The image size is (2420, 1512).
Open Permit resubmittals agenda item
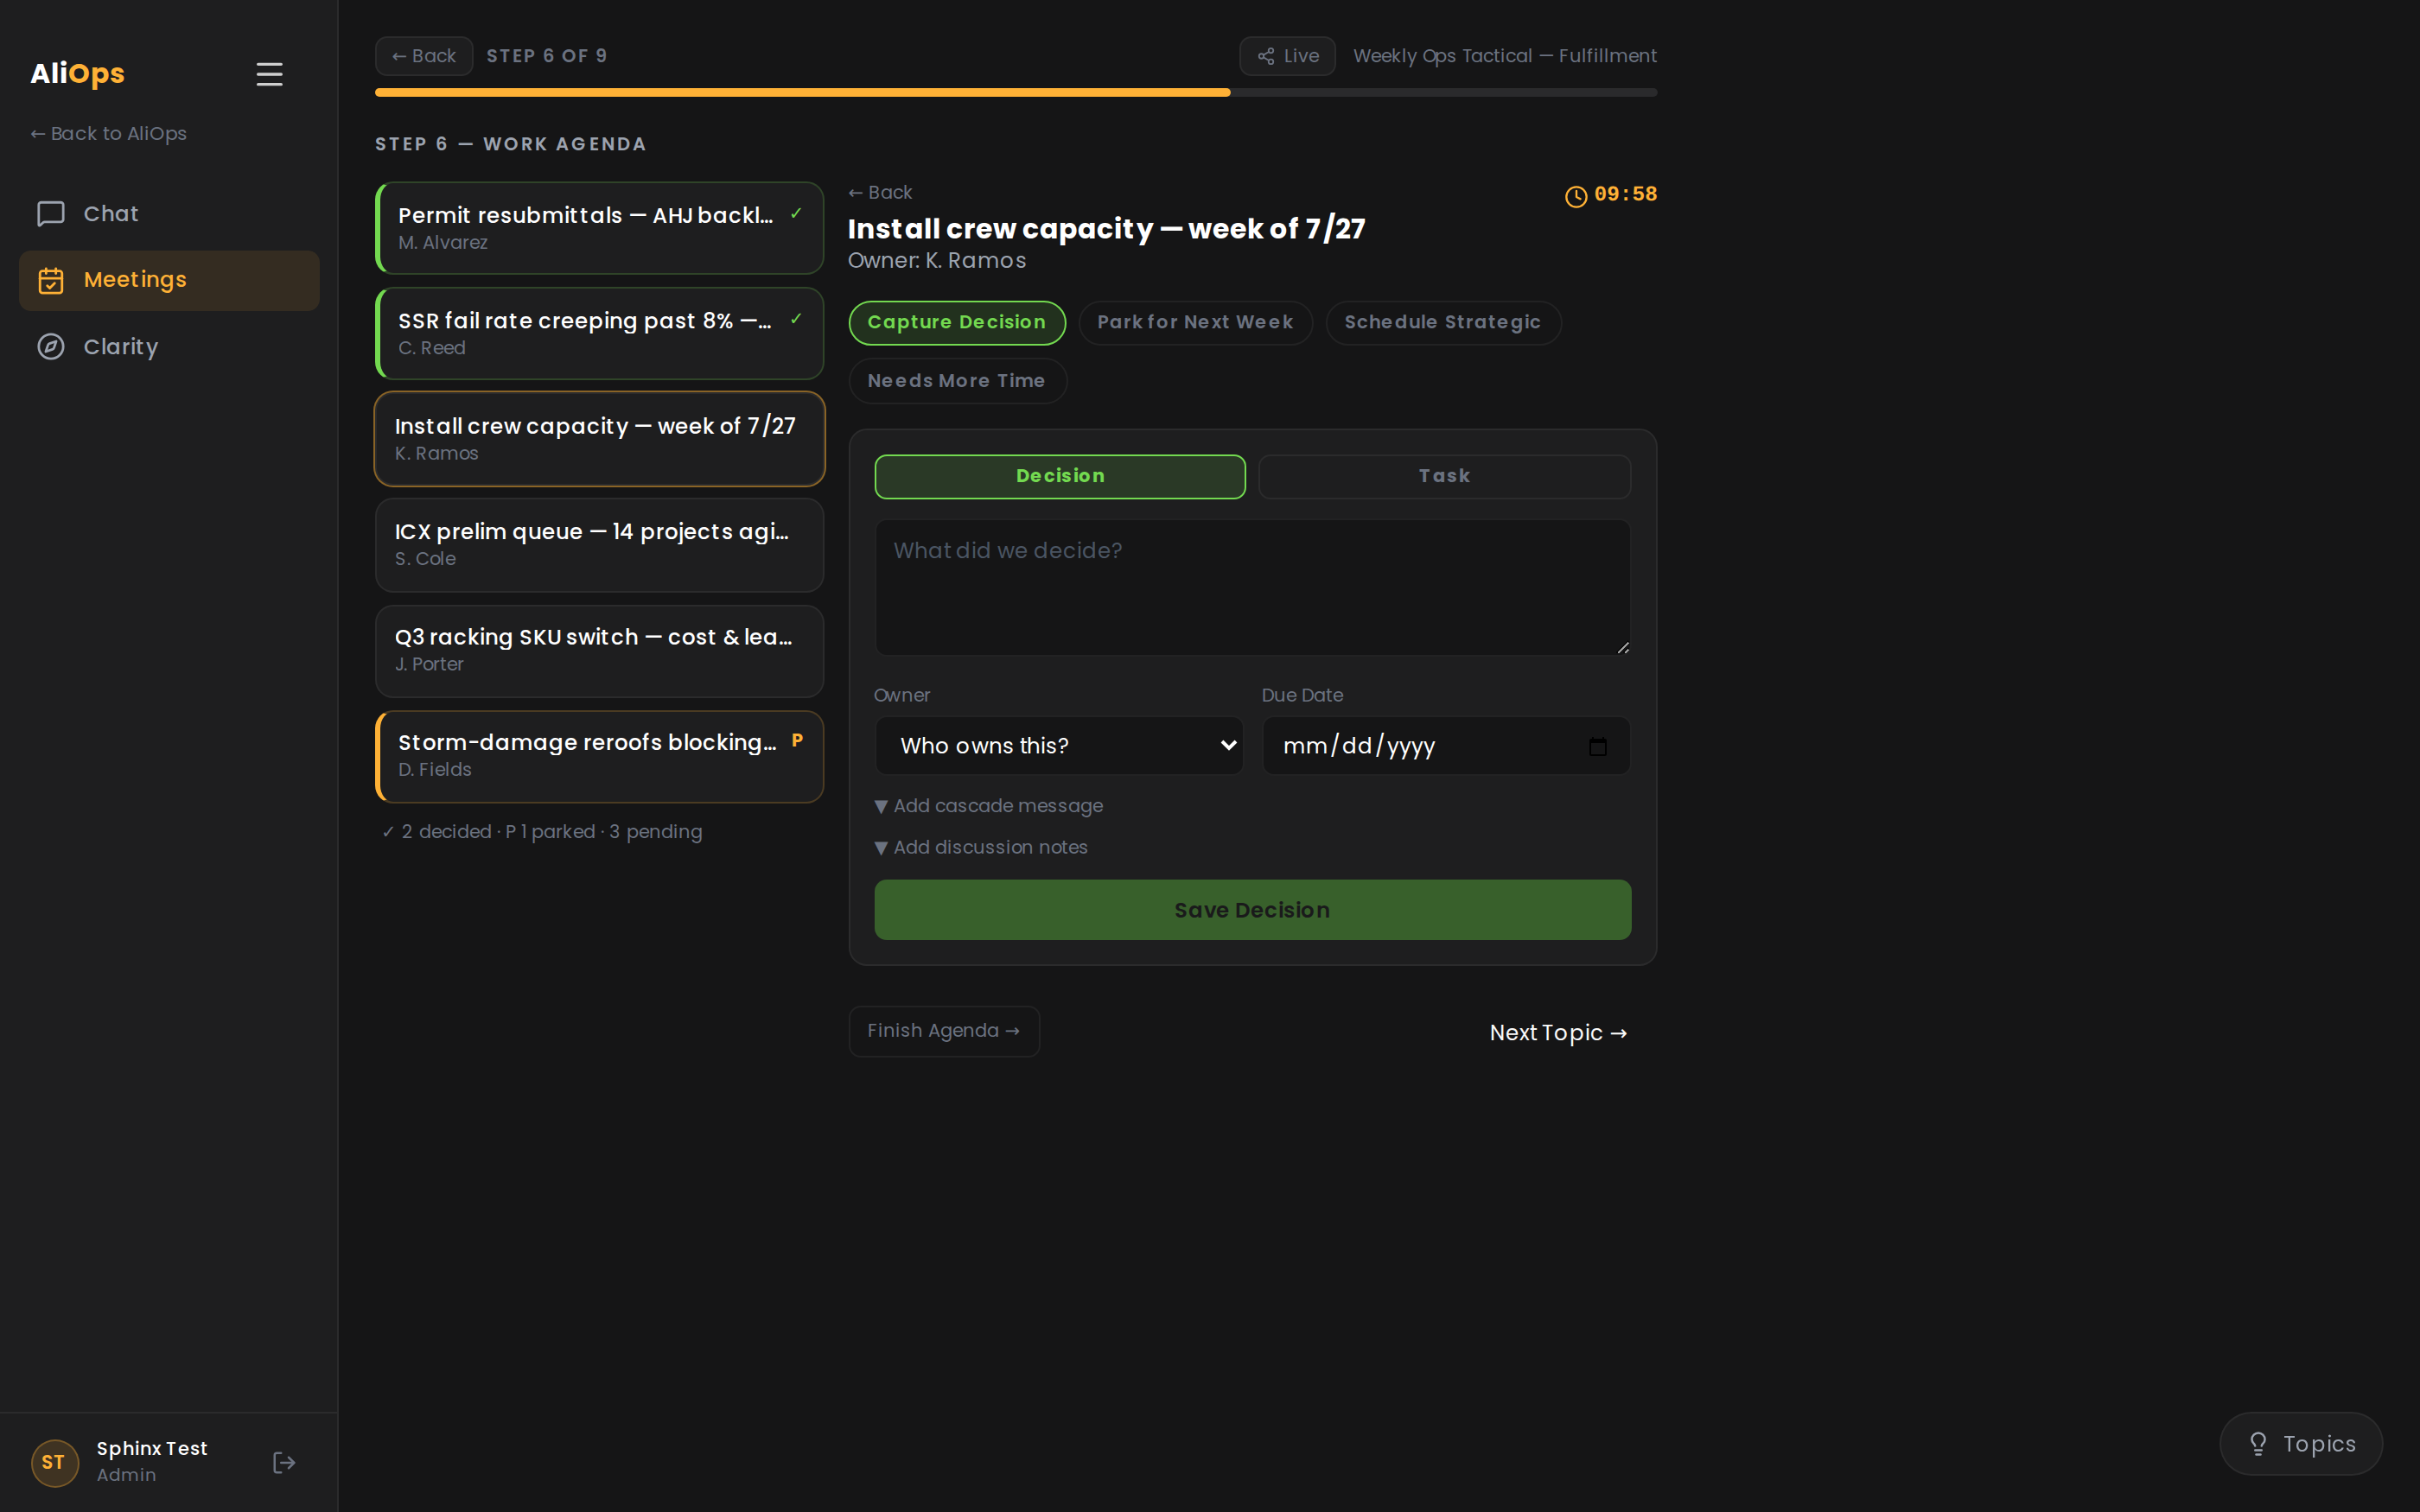click(x=599, y=228)
